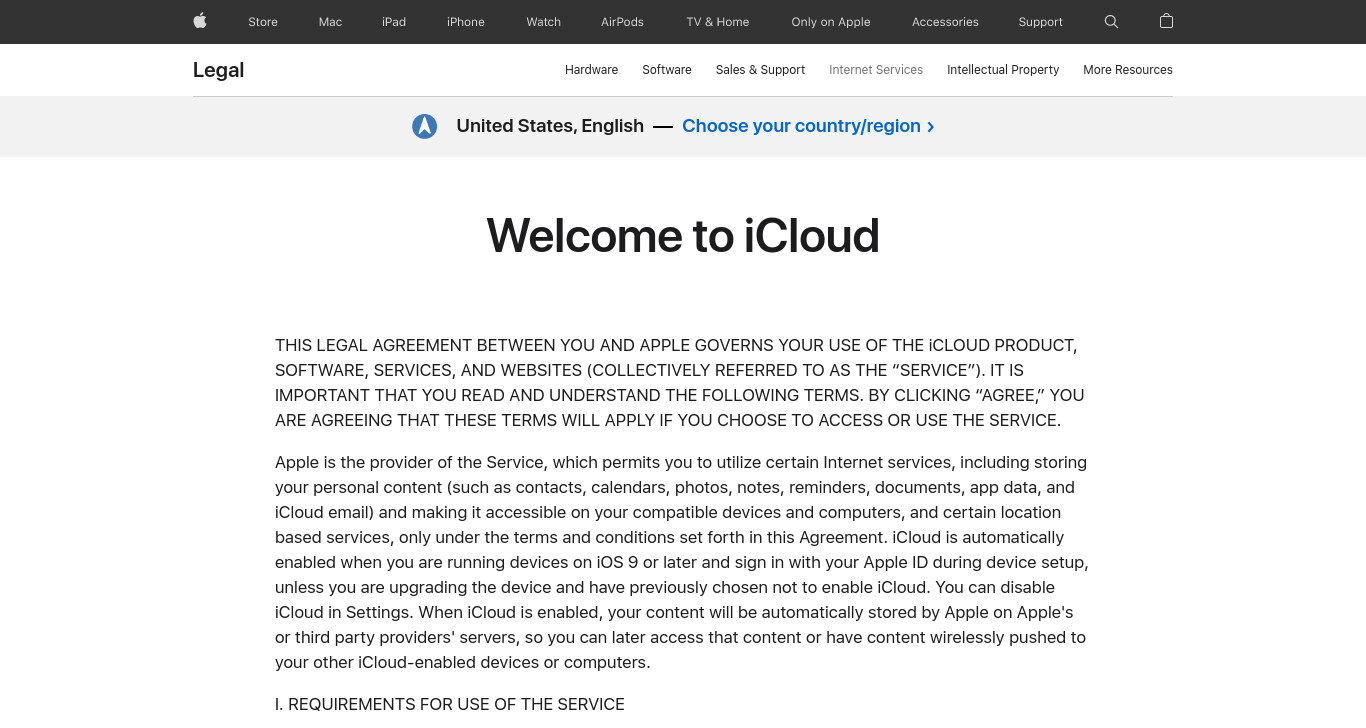Click the I. REQUIREMENTS FOR USE OF THE SERVICE heading
The image size is (1366, 728).
[x=450, y=704]
